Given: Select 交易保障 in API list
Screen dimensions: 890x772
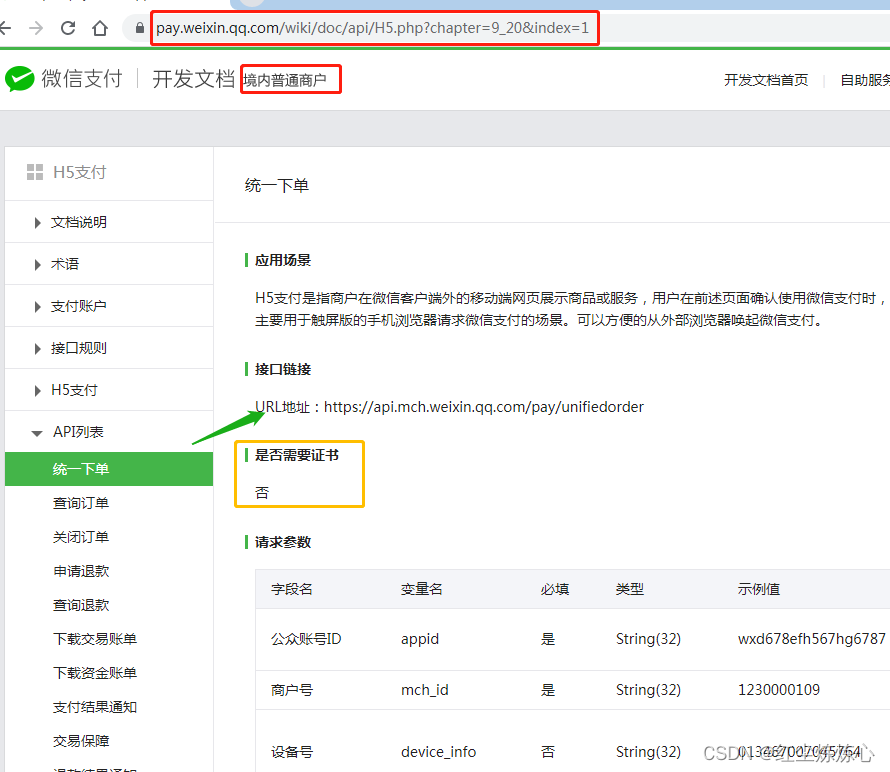Looking at the screenshot, I should click(x=81, y=741).
